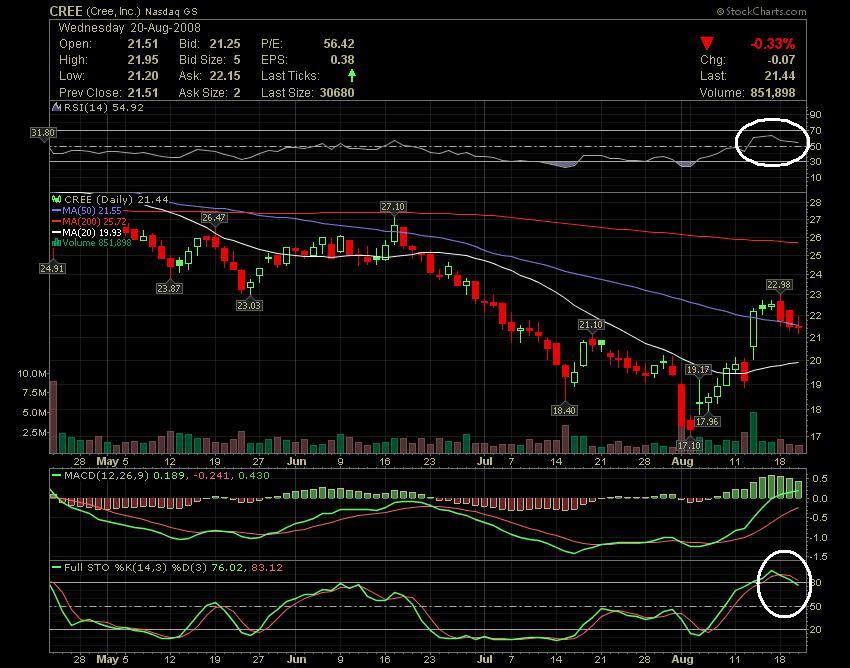
Task: Click the 17.10 price low label
Action: (690, 446)
